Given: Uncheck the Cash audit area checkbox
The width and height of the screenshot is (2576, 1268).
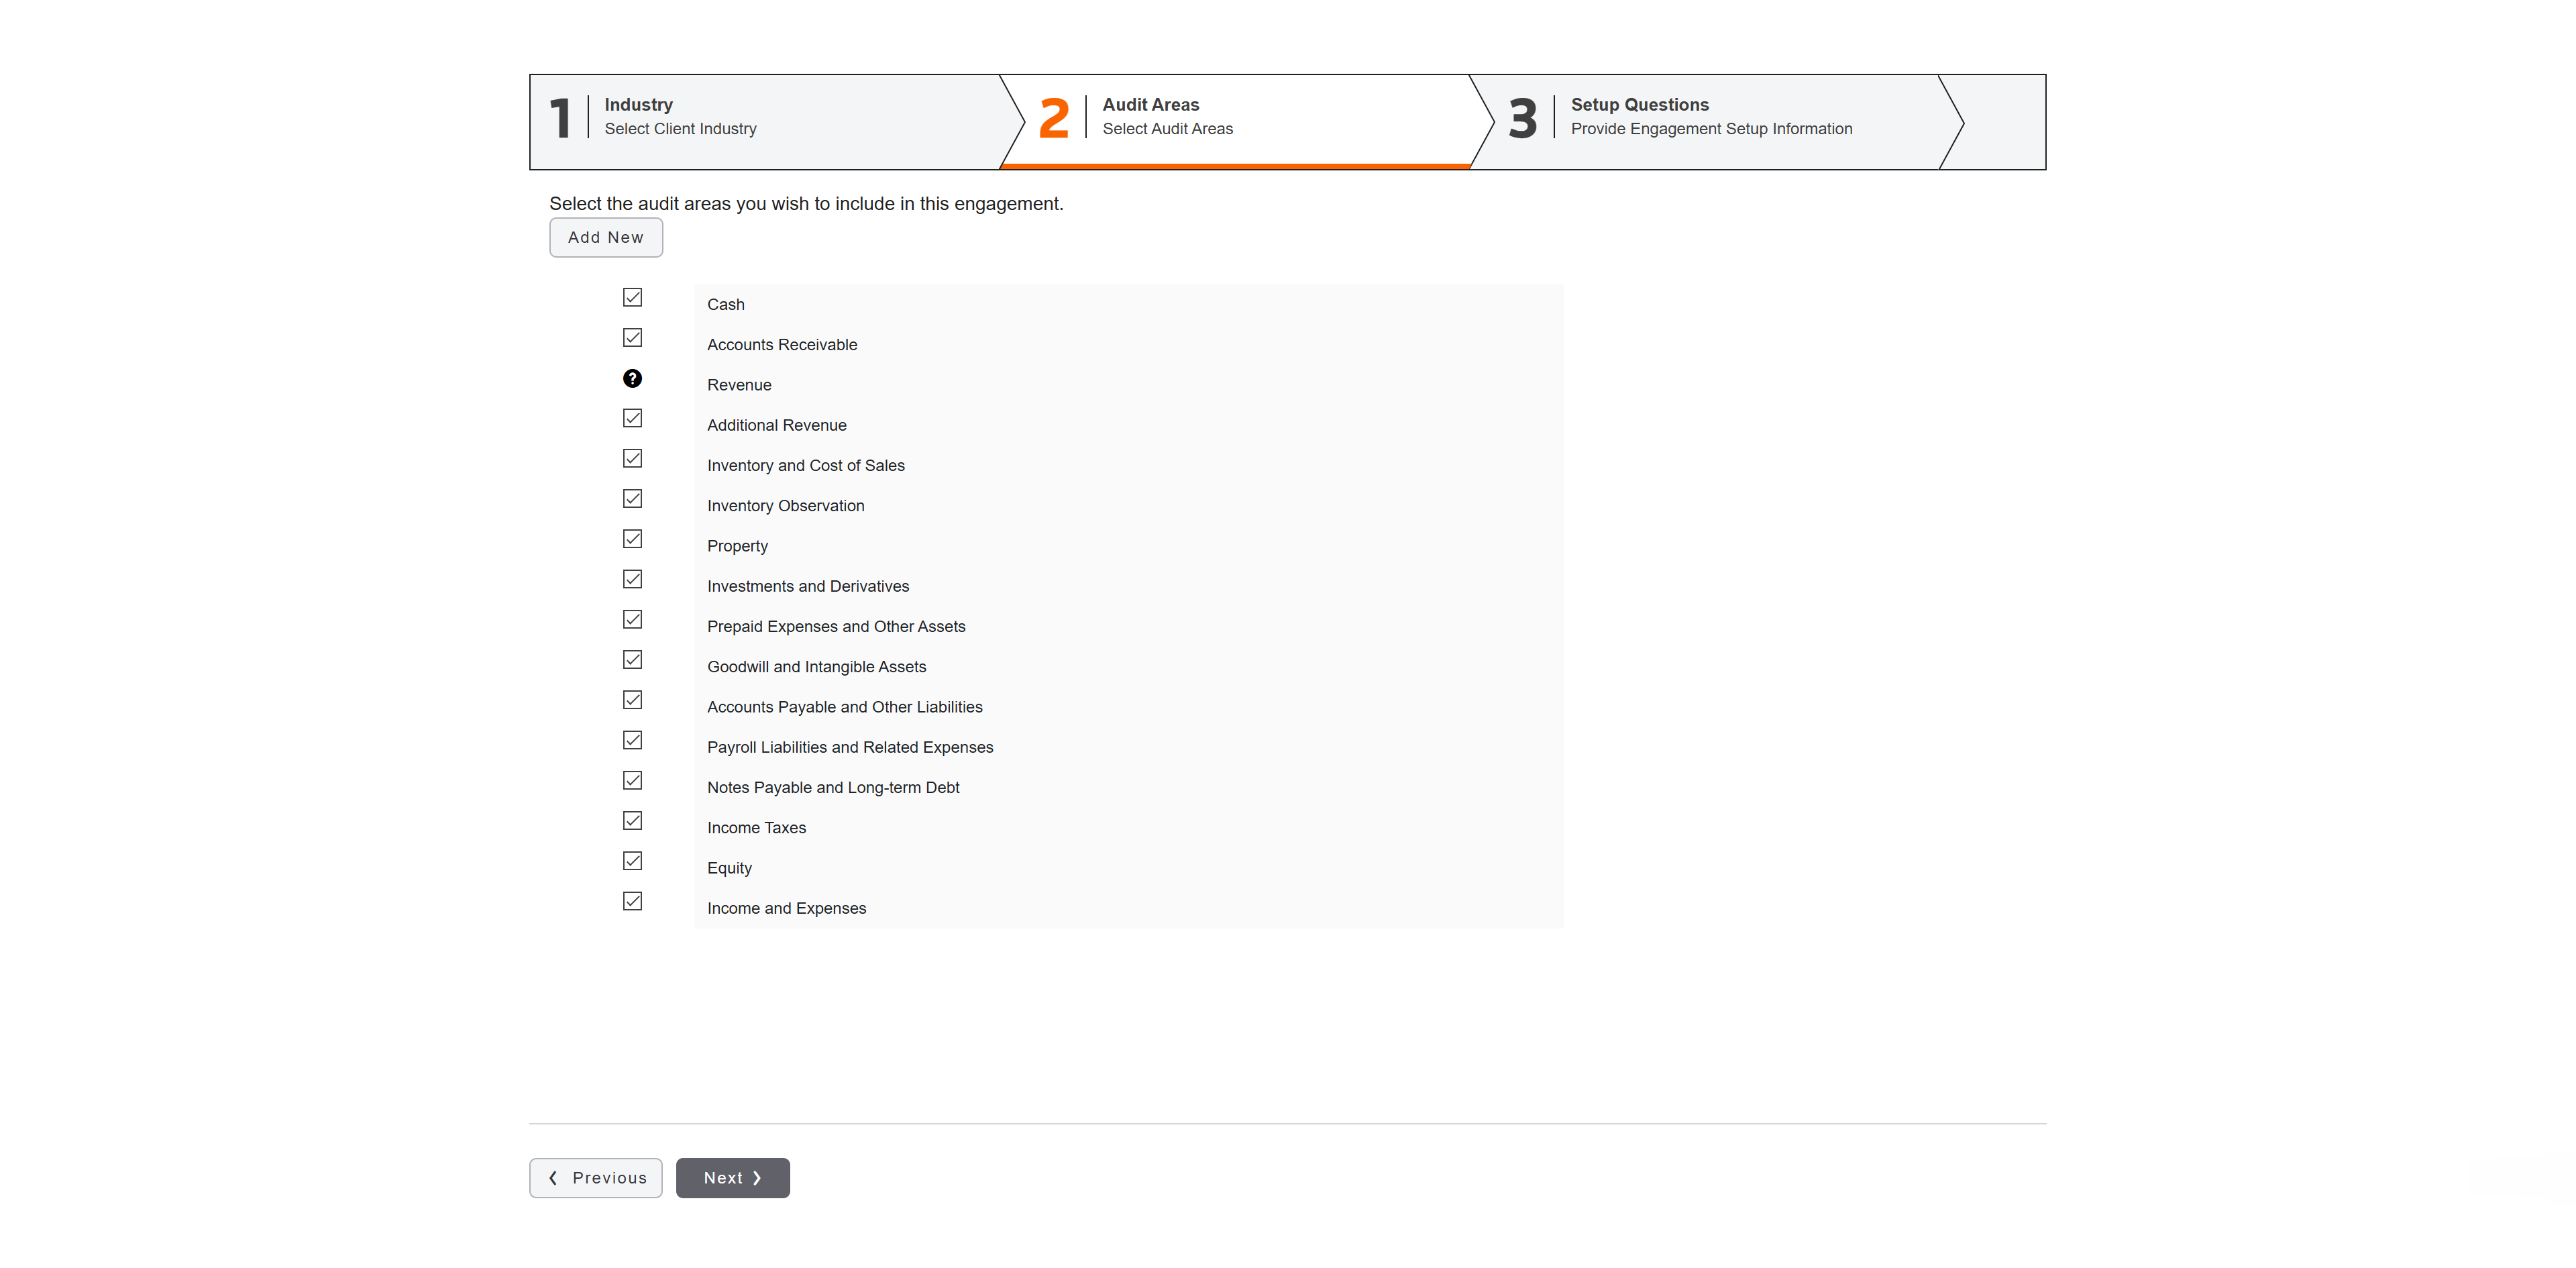Looking at the screenshot, I should pyautogui.click(x=632, y=297).
